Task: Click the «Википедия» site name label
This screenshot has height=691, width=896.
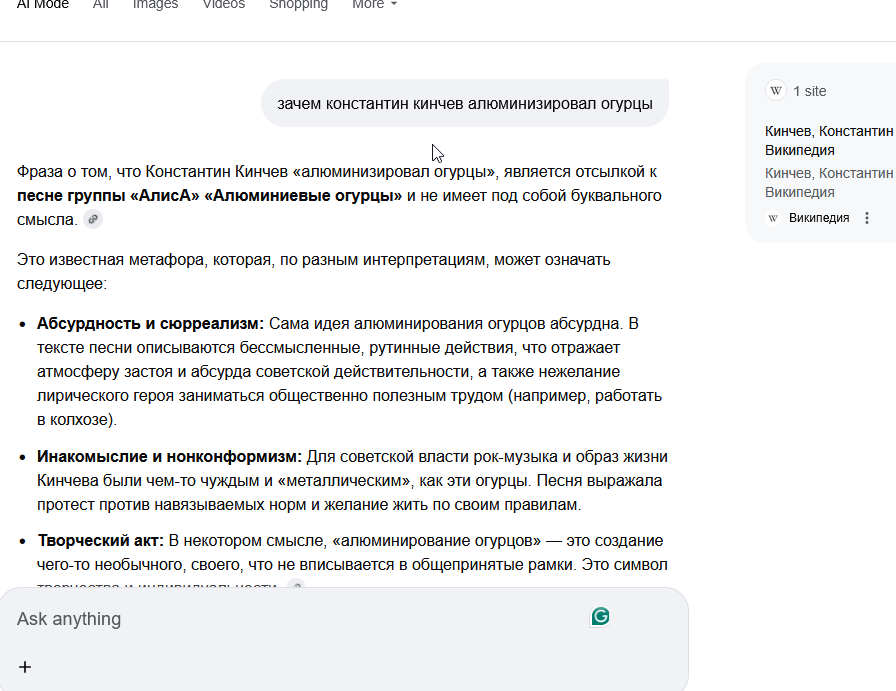Action: tap(819, 218)
